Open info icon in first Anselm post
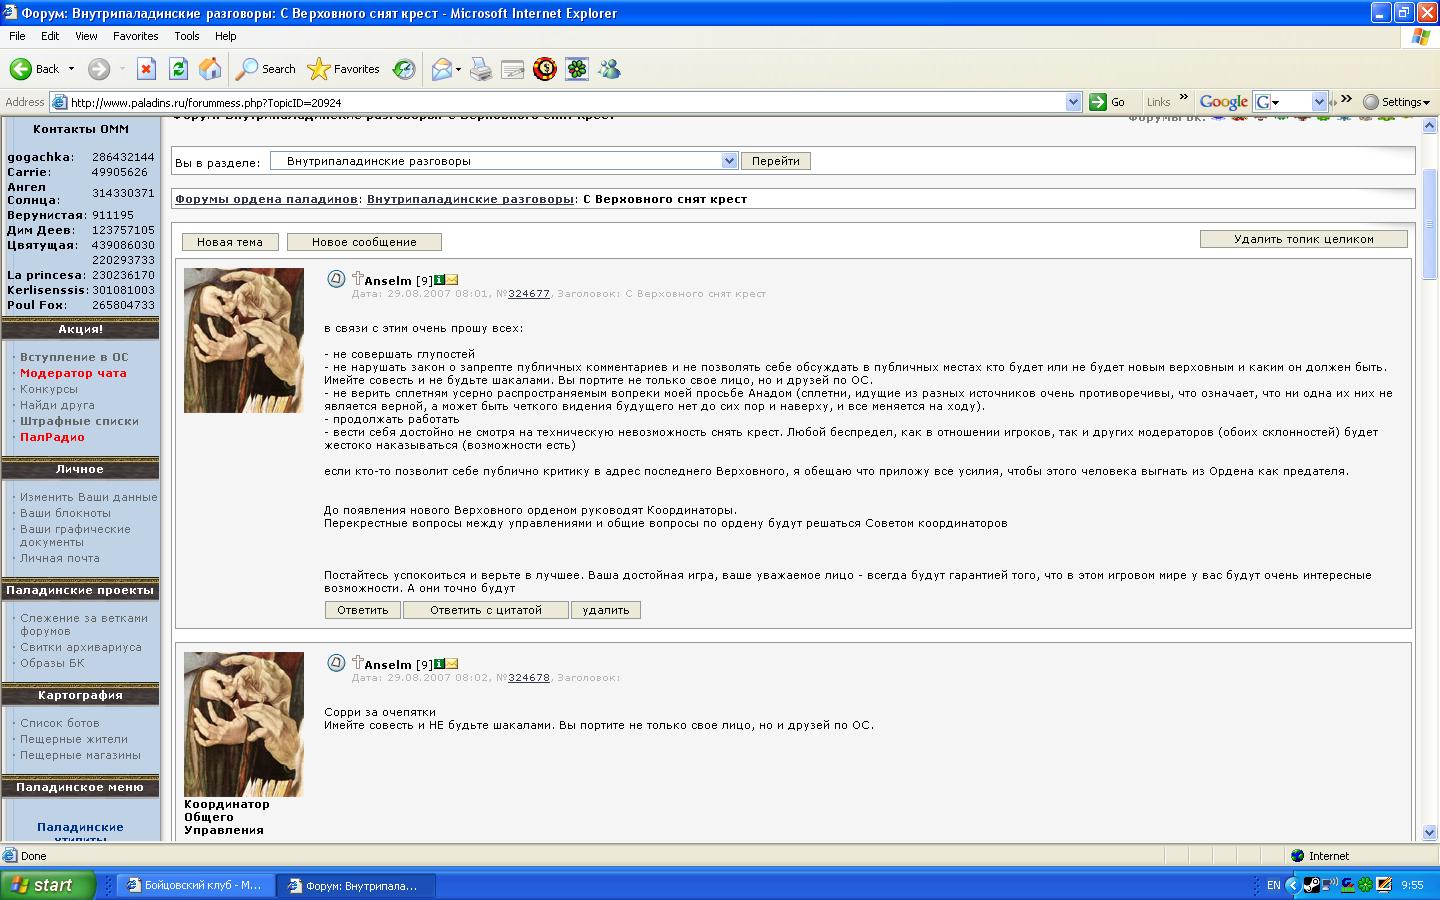This screenshot has width=1440, height=900. tap(439, 280)
